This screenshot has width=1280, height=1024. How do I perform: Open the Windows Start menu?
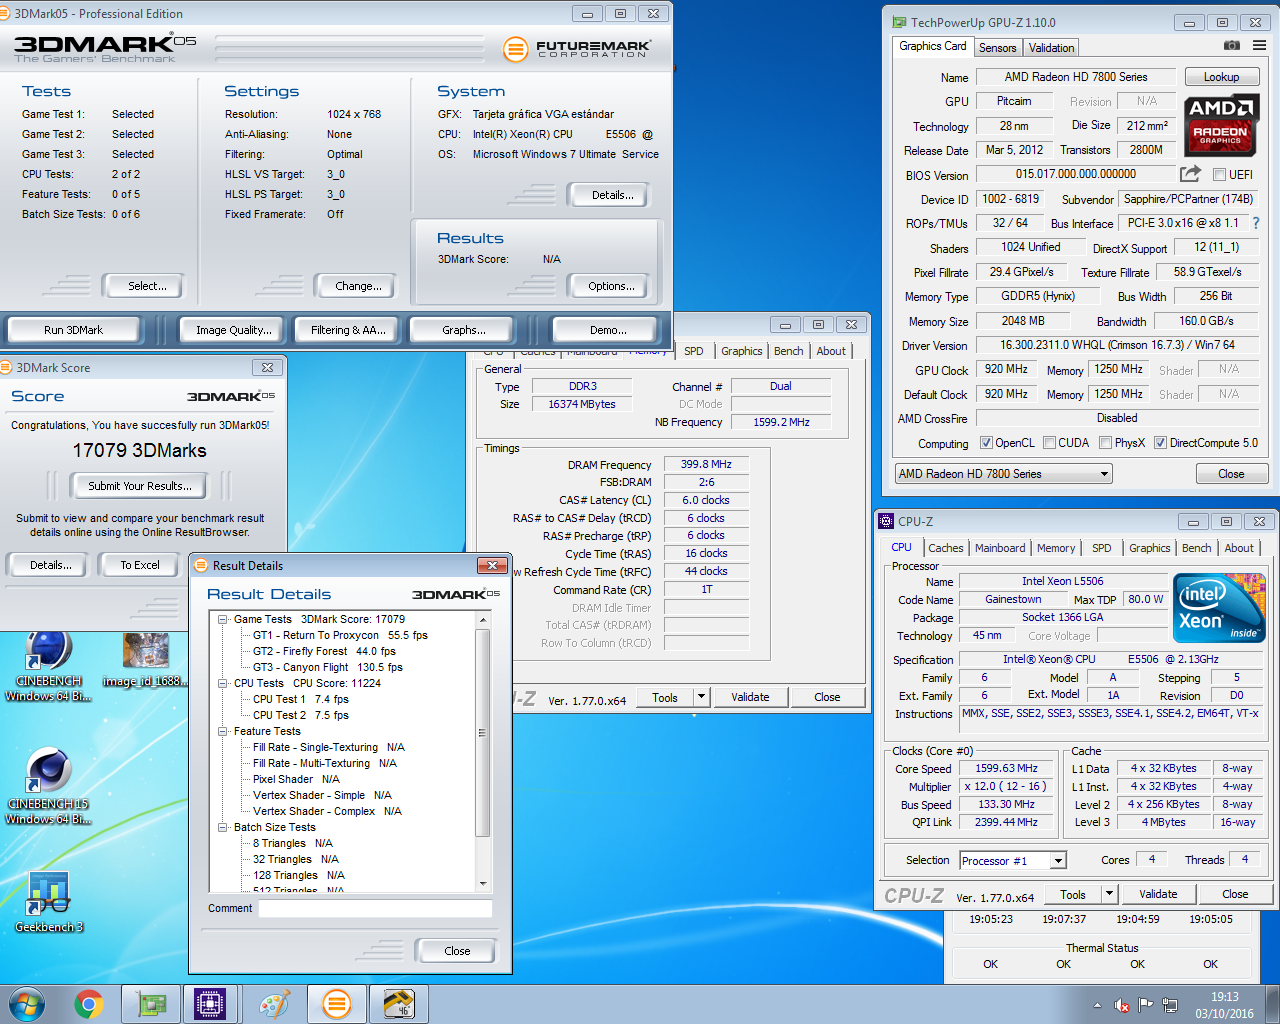(x=27, y=1004)
